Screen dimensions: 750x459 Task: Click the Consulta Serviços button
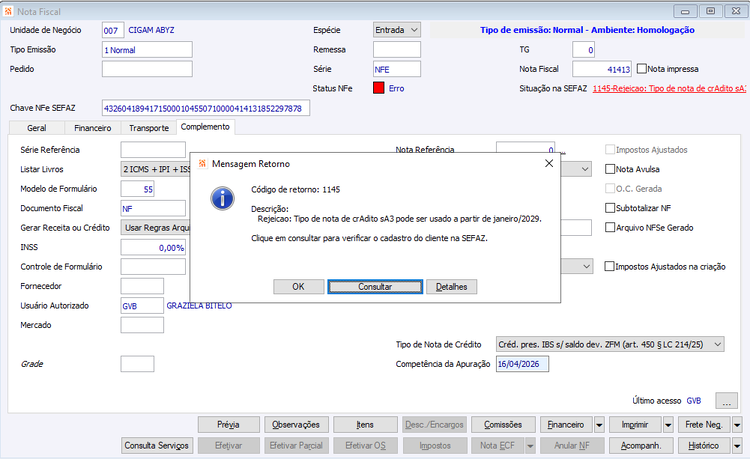(157, 446)
